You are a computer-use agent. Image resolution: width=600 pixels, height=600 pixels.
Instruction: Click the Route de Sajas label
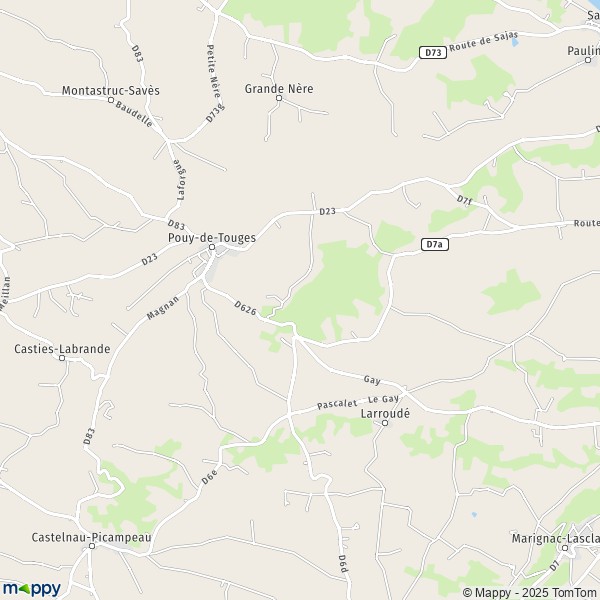pyautogui.click(x=484, y=42)
